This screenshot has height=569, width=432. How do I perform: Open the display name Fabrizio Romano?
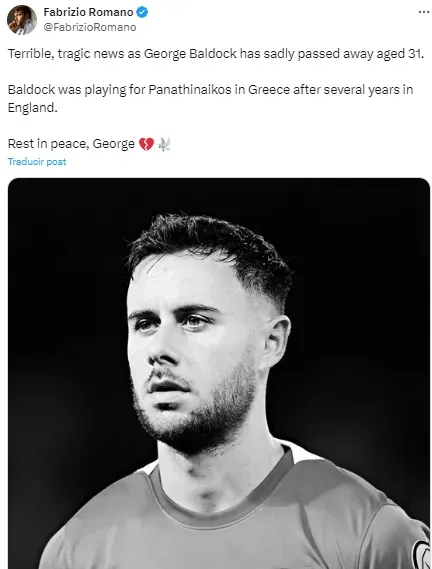[x=88, y=12]
